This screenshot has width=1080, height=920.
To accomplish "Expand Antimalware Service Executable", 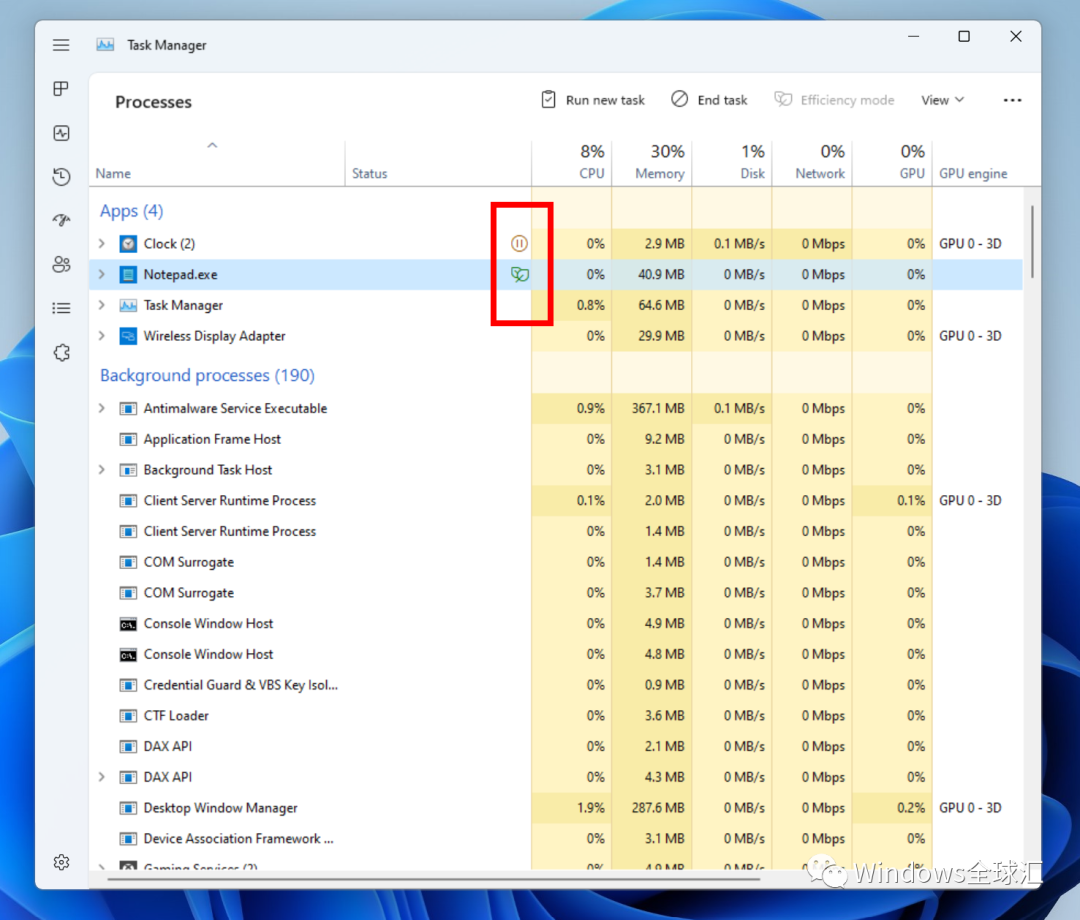I will pos(102,408).
